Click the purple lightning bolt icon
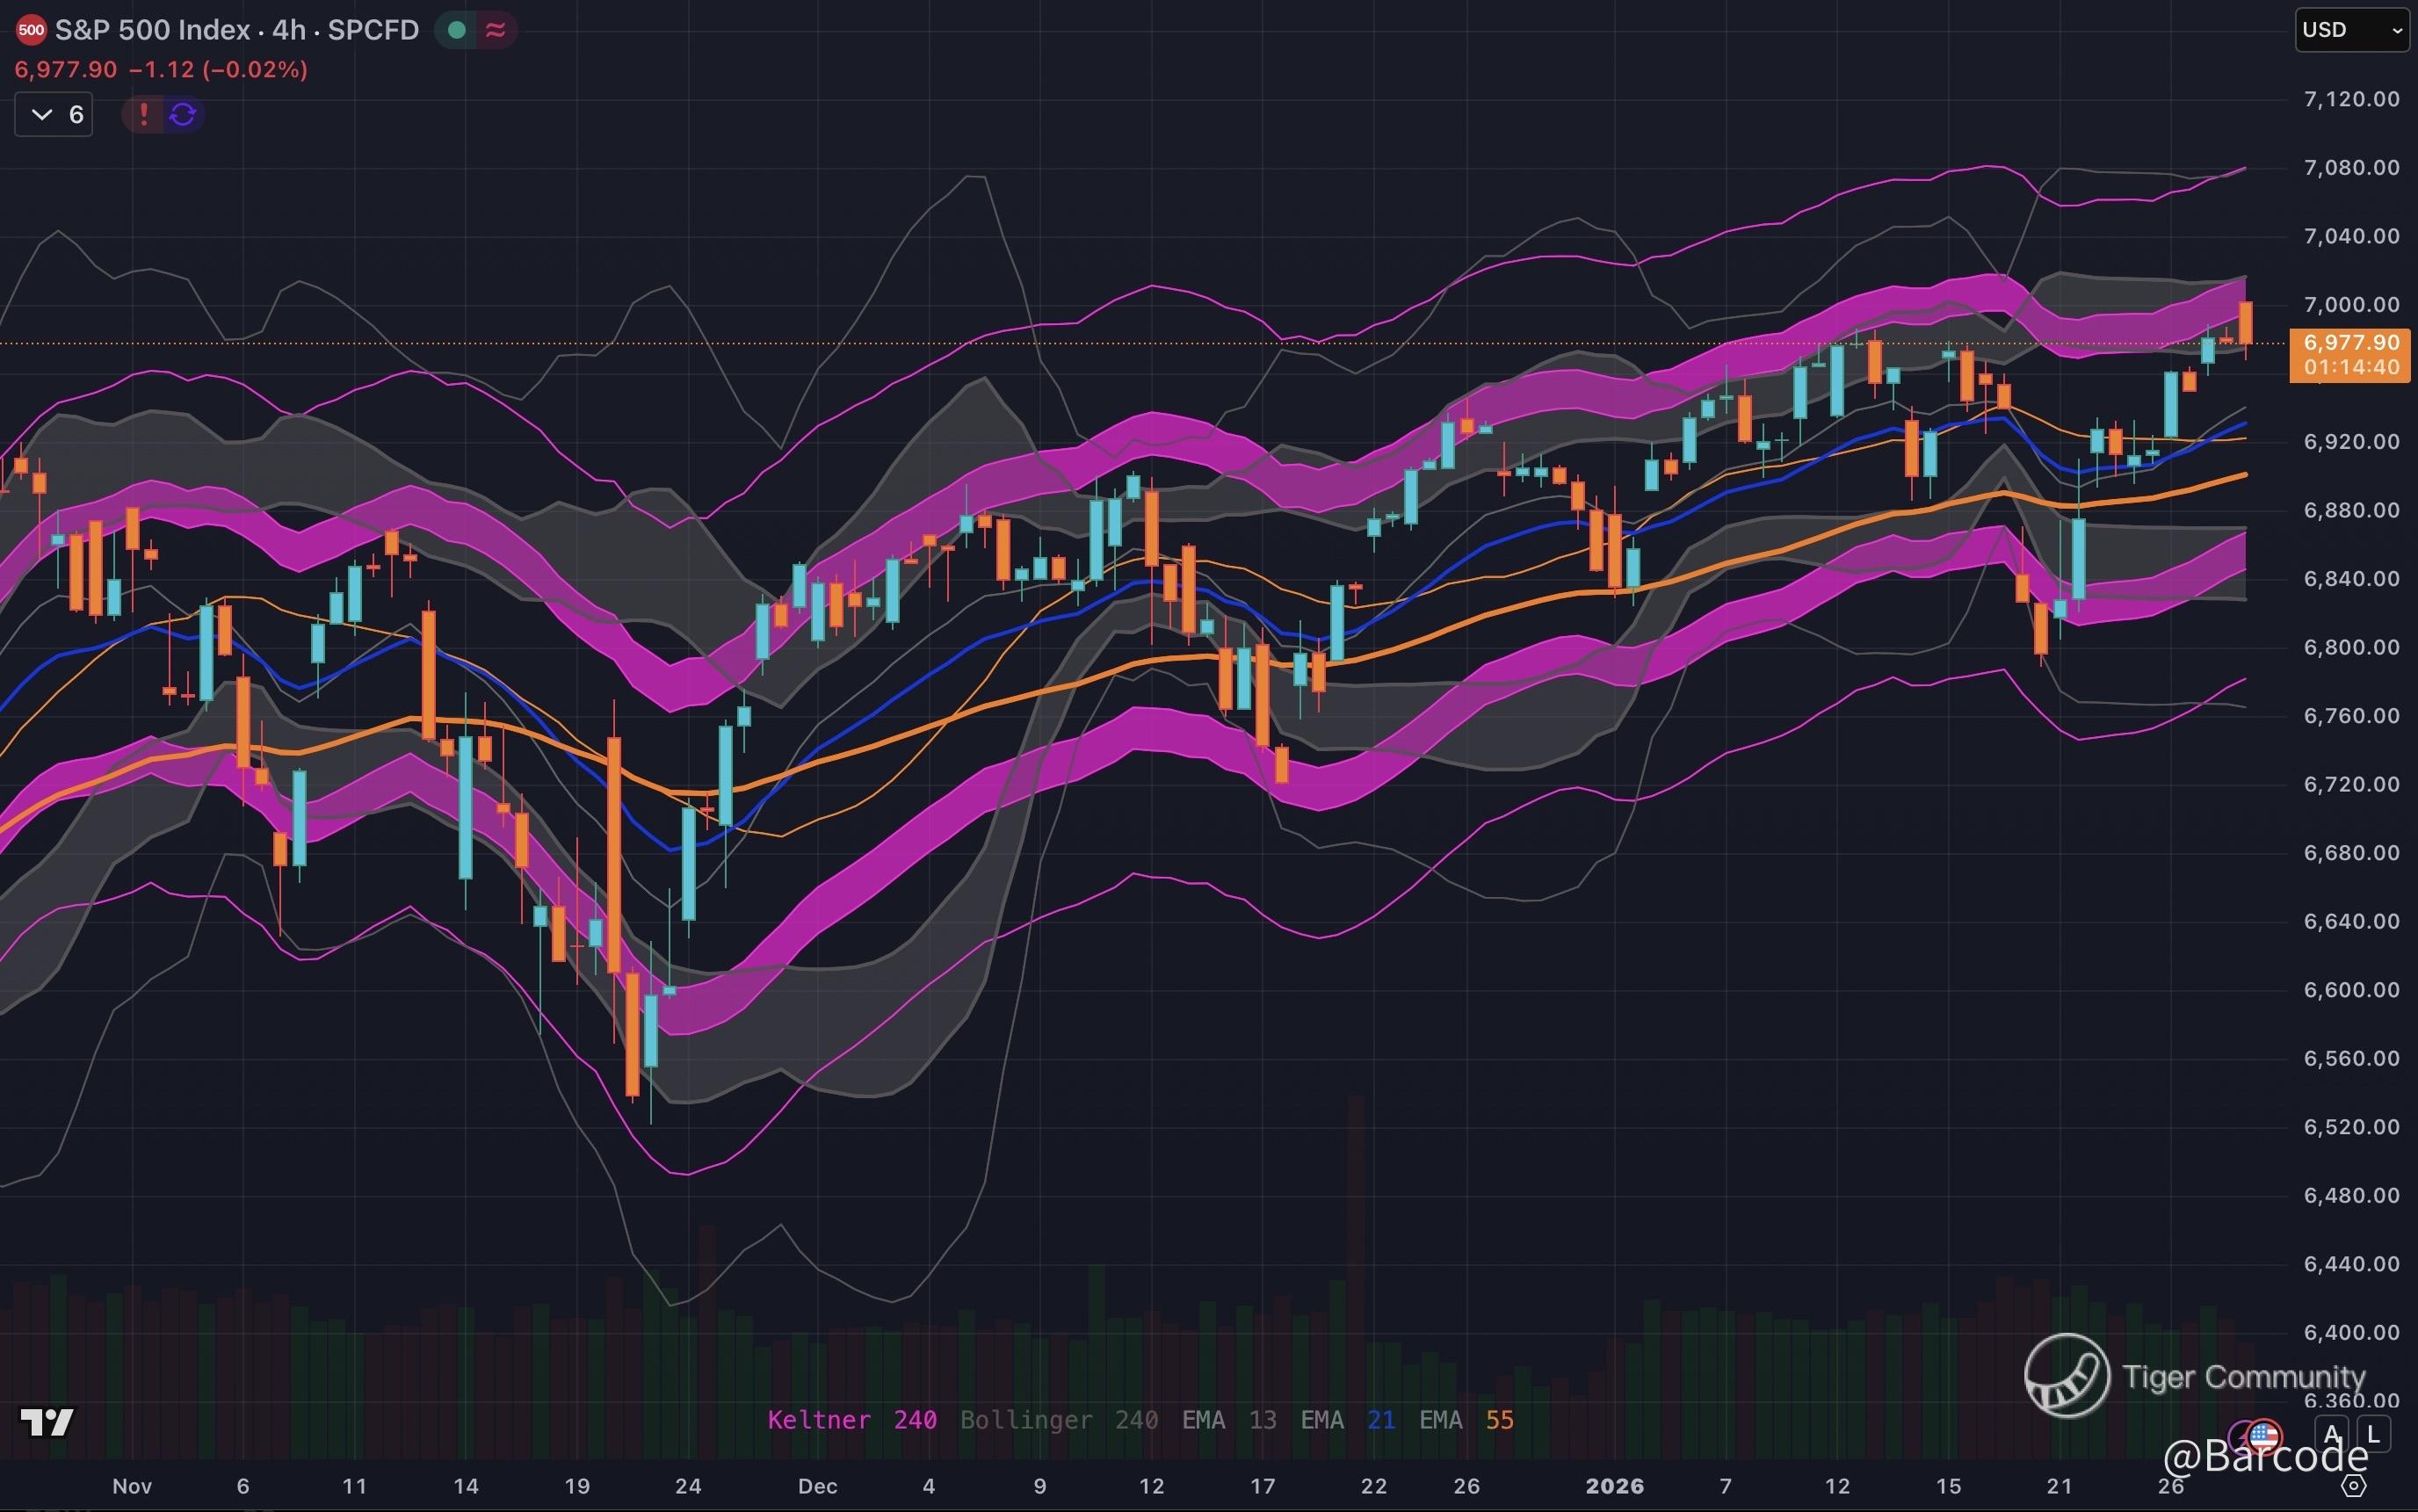This screenshot has width=2418, height=1512. [x=2241, y=1437]
